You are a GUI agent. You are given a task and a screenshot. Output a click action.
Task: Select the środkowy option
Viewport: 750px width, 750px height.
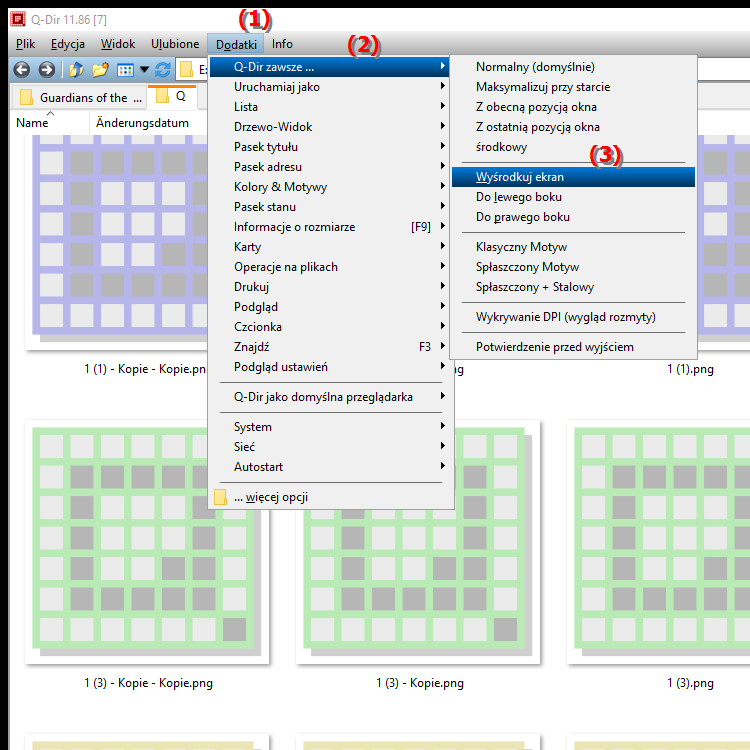tap(573, 147)
